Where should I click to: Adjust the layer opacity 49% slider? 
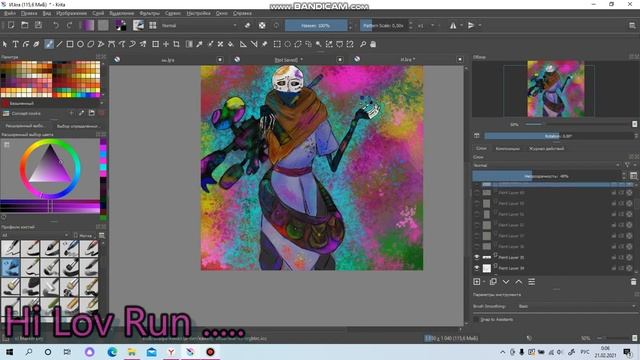[x=546, y=176]
